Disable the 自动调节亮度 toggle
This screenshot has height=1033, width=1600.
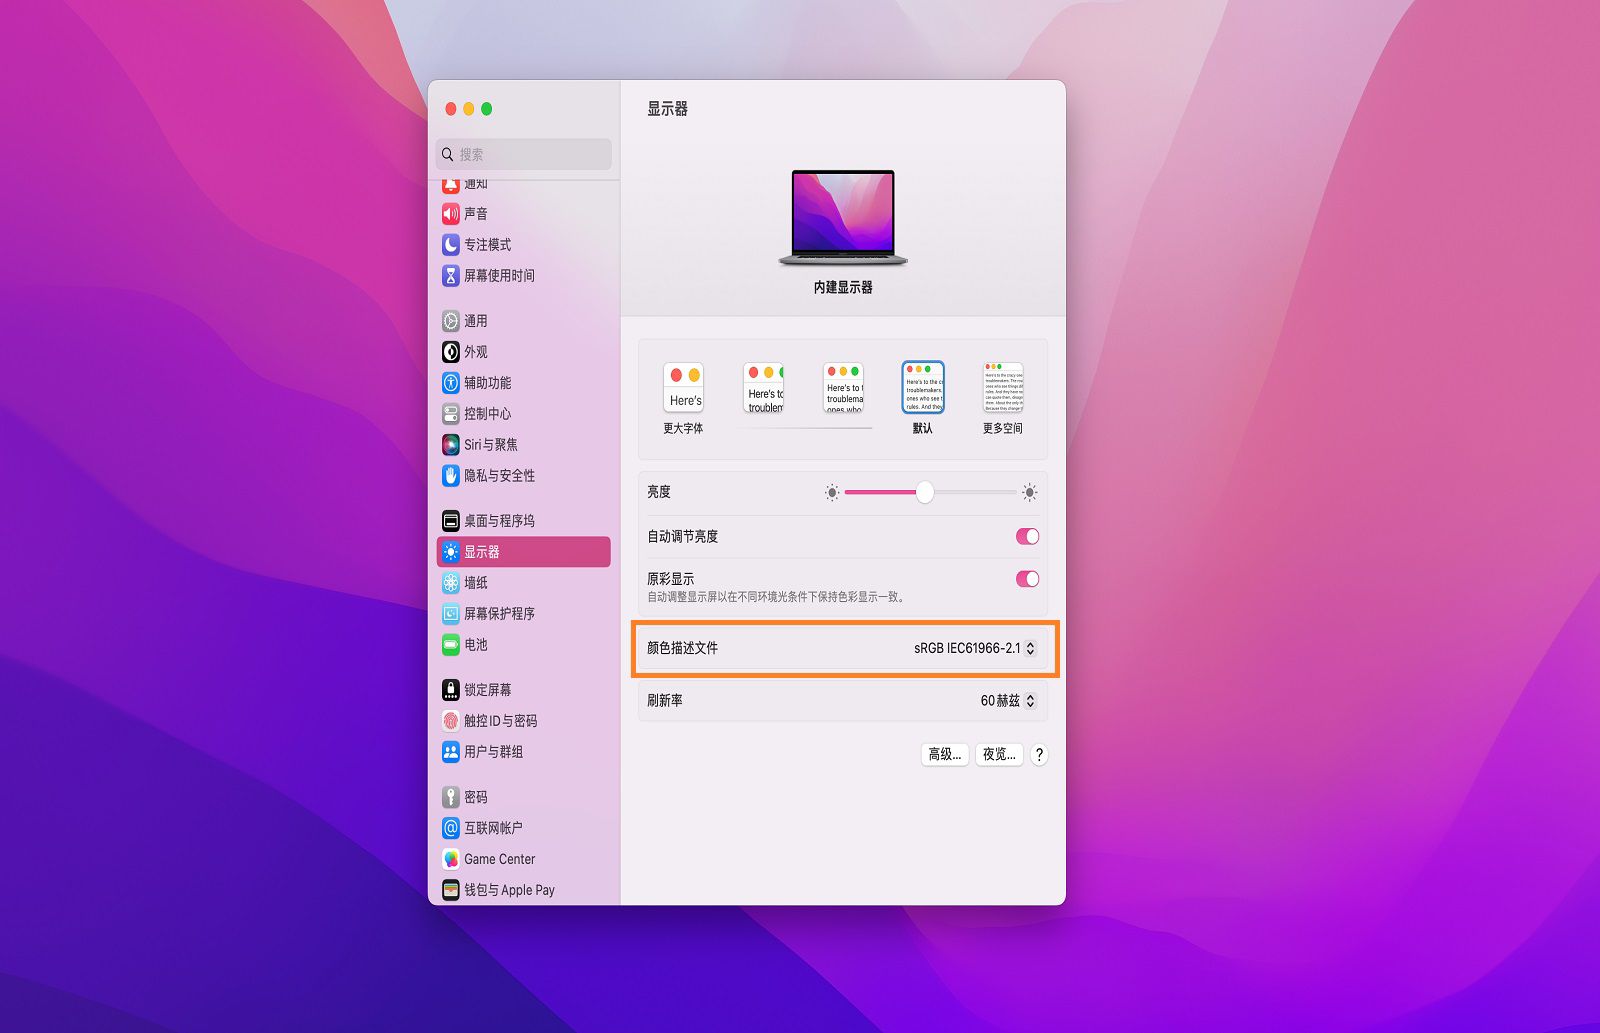point(1026,536)
